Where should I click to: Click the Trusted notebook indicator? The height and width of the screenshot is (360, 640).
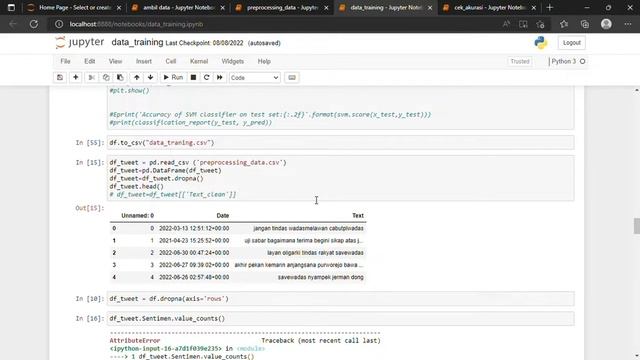coord(520,61)
